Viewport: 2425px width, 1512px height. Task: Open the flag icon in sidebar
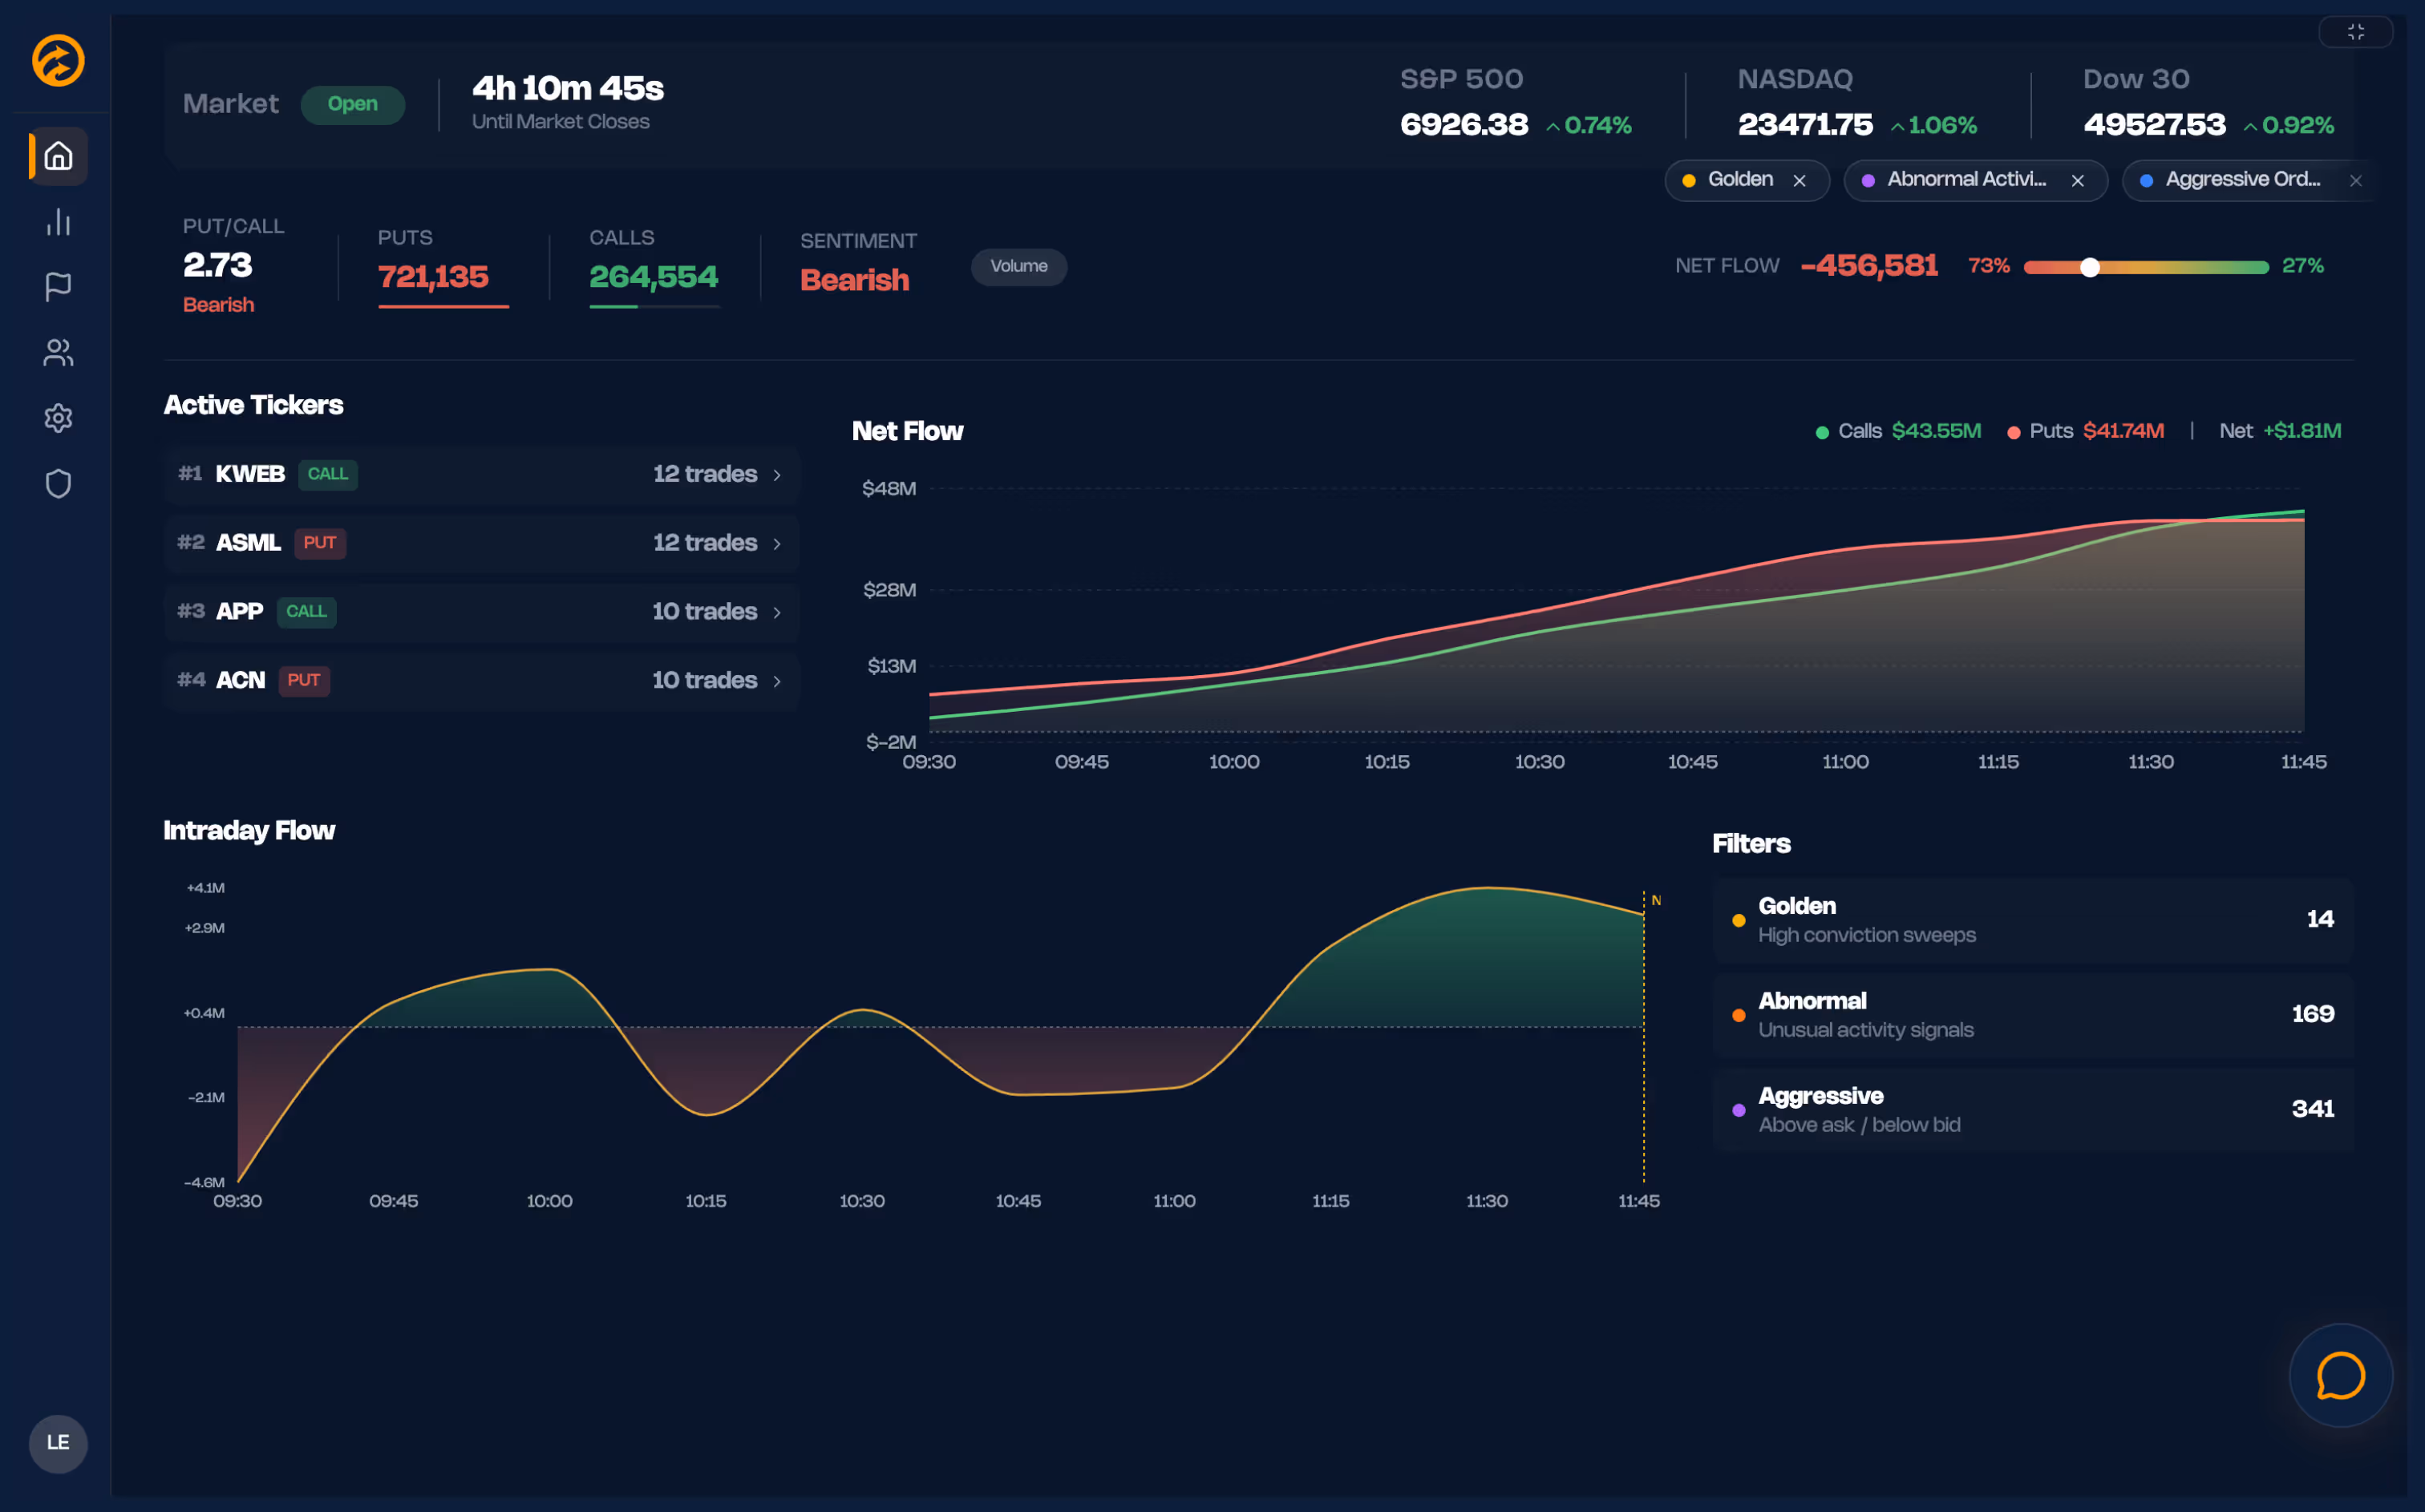[x=58, y=287]
